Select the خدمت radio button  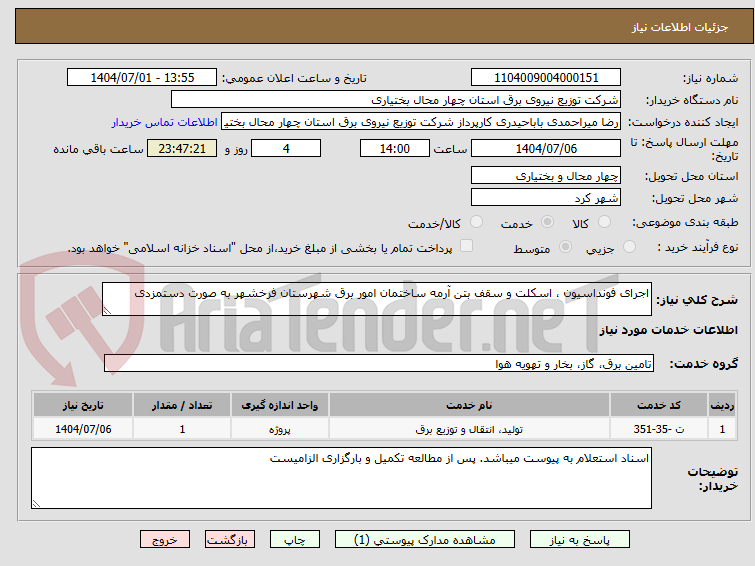(547, 222)
